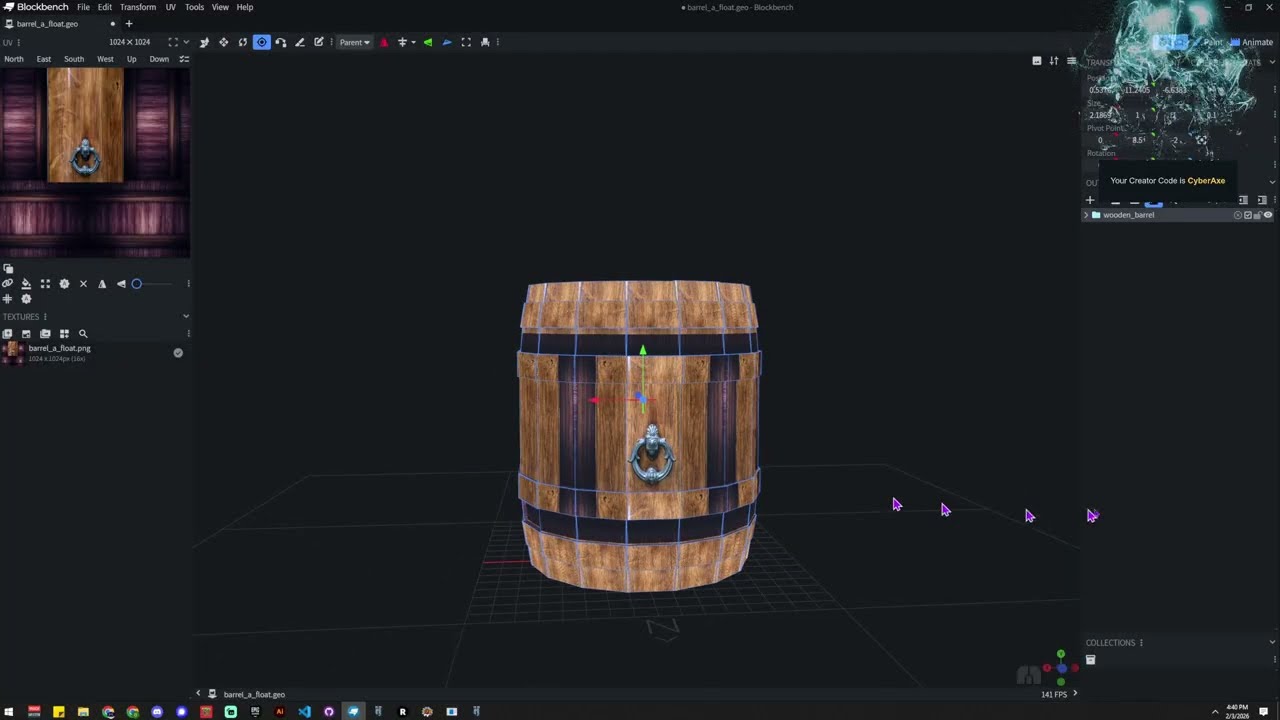
Task: Add a new project tab with plus
Action: coord(128,24)
